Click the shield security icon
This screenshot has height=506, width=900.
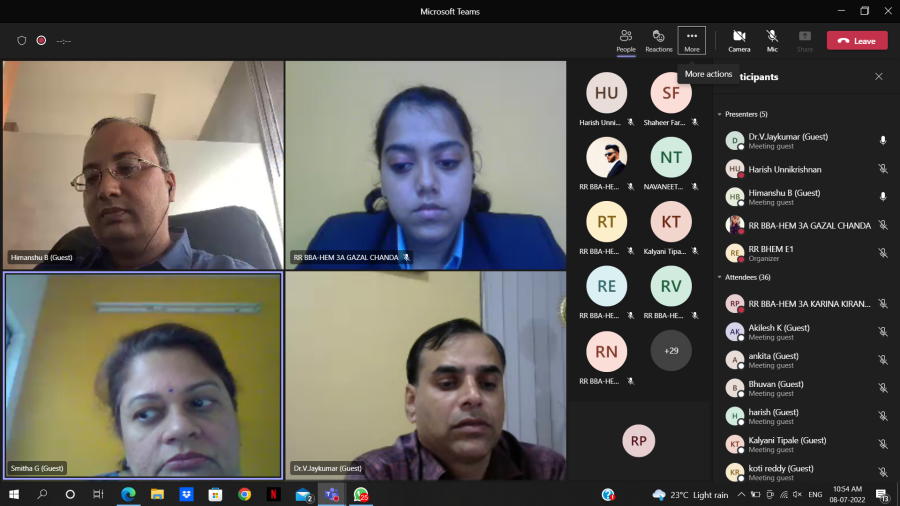tap(22, 41)
